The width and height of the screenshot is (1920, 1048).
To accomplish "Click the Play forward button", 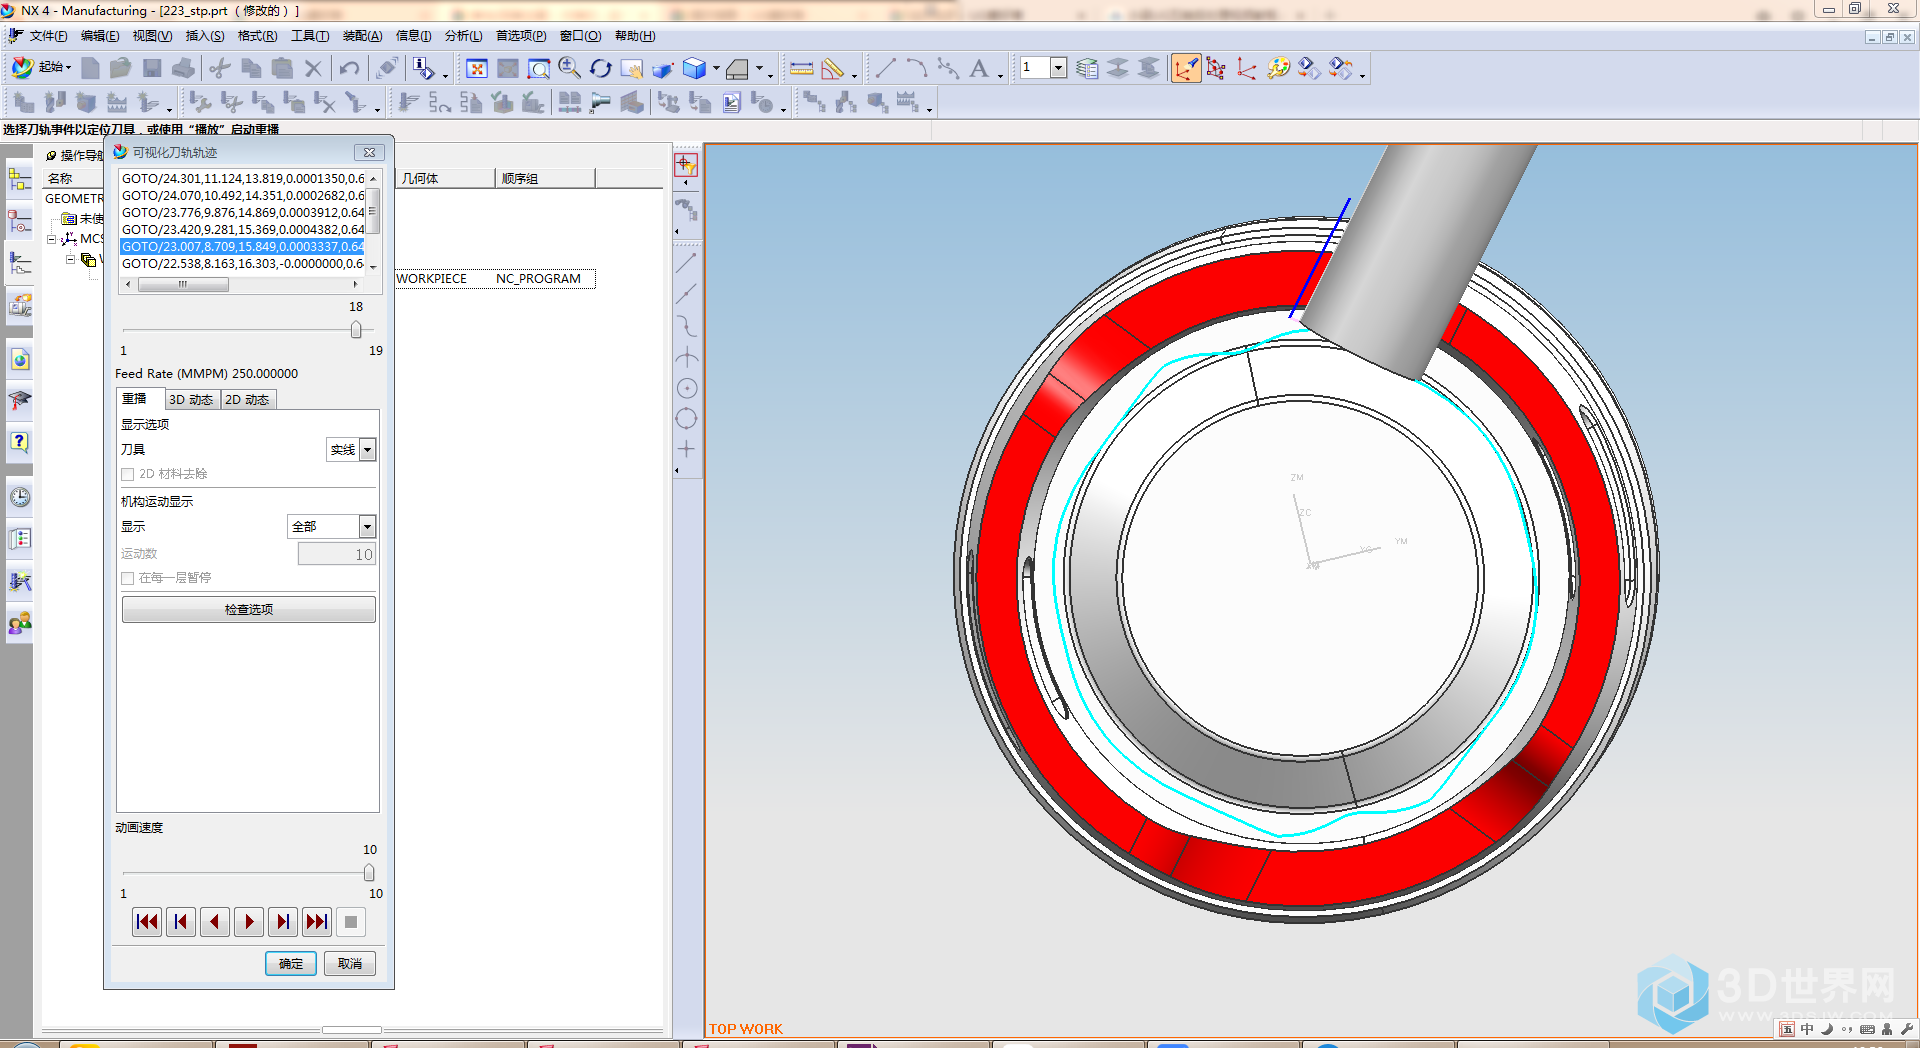I will coord(249,922).
